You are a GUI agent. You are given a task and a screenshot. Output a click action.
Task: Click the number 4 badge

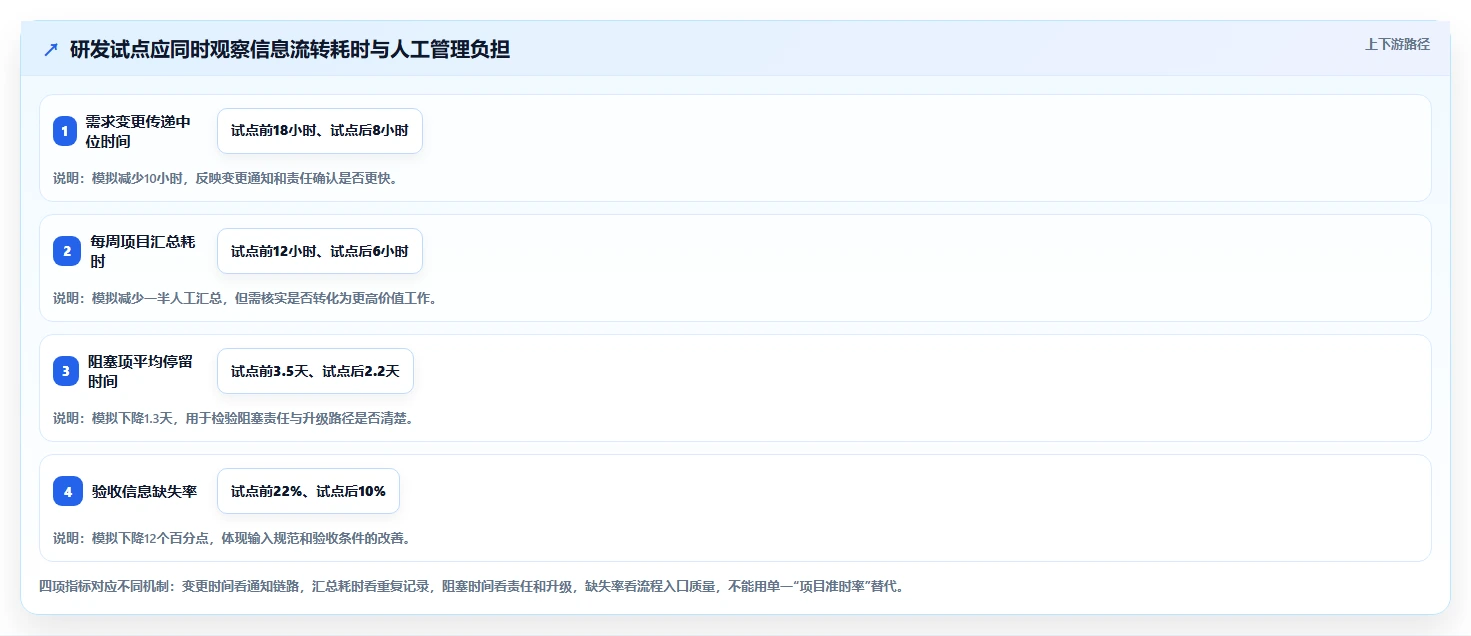coord(68,491)
